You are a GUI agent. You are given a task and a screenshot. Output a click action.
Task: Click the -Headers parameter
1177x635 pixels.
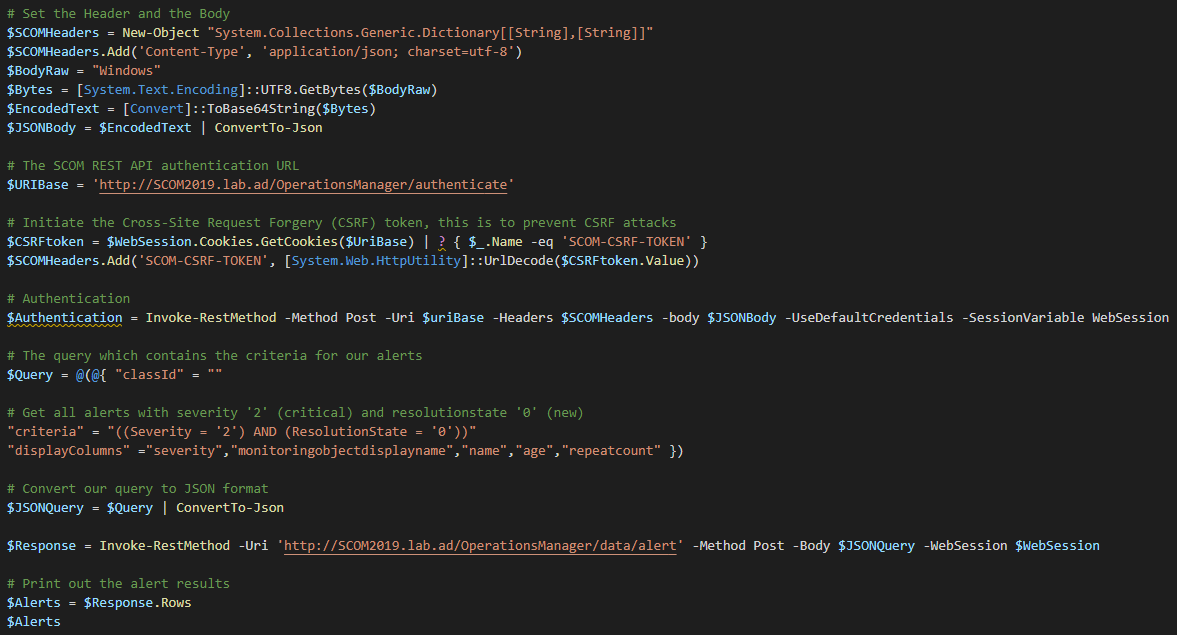522,318
